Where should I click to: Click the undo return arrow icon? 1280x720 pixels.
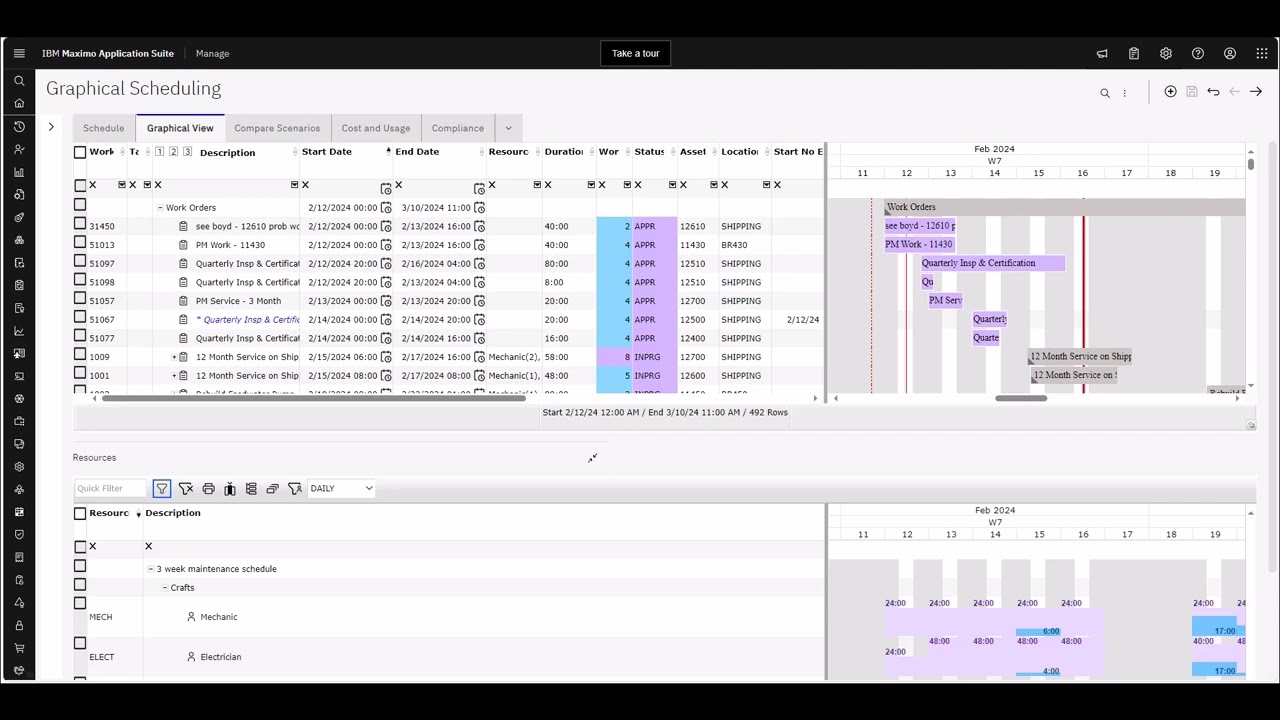point(1213,92)
